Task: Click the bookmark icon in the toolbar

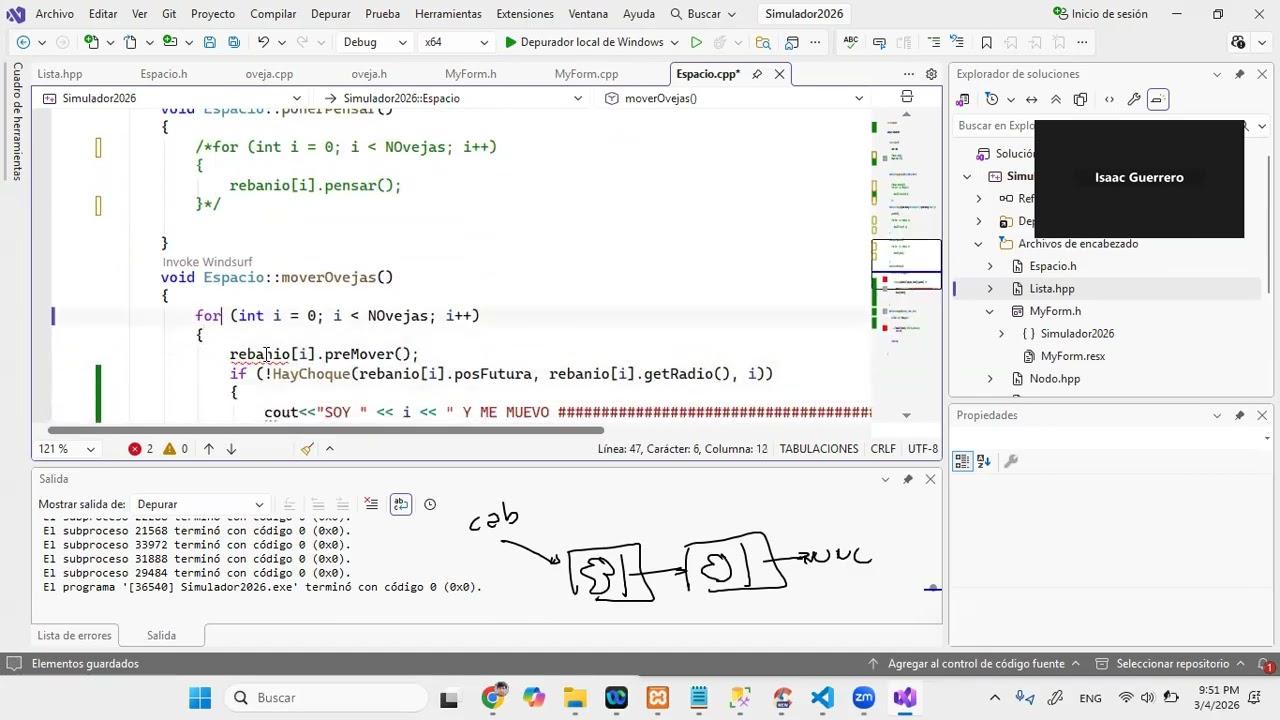Action: tap(986, 42)
